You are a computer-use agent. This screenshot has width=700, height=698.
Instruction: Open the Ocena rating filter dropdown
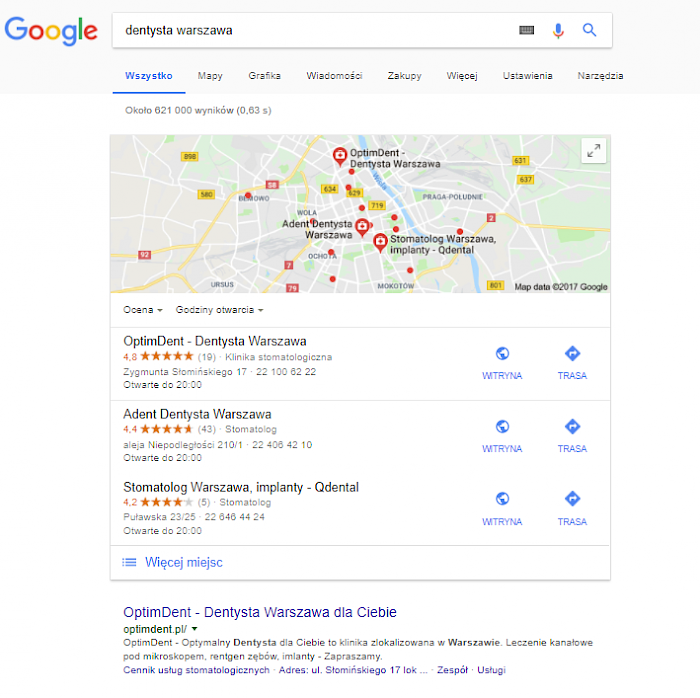click(x=142, y=310)
